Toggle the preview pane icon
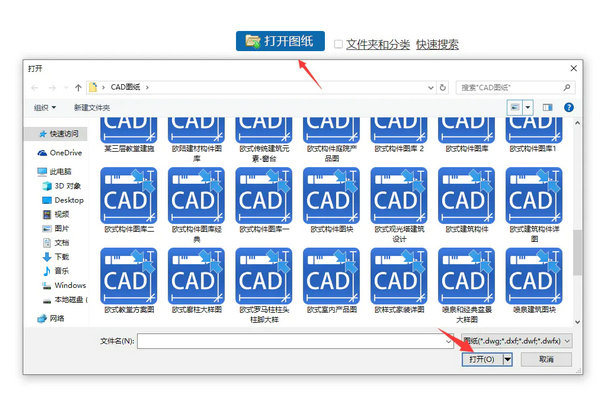Image resolution: width=600 pixels, height=397 pixels. click(x=548, y=108)
